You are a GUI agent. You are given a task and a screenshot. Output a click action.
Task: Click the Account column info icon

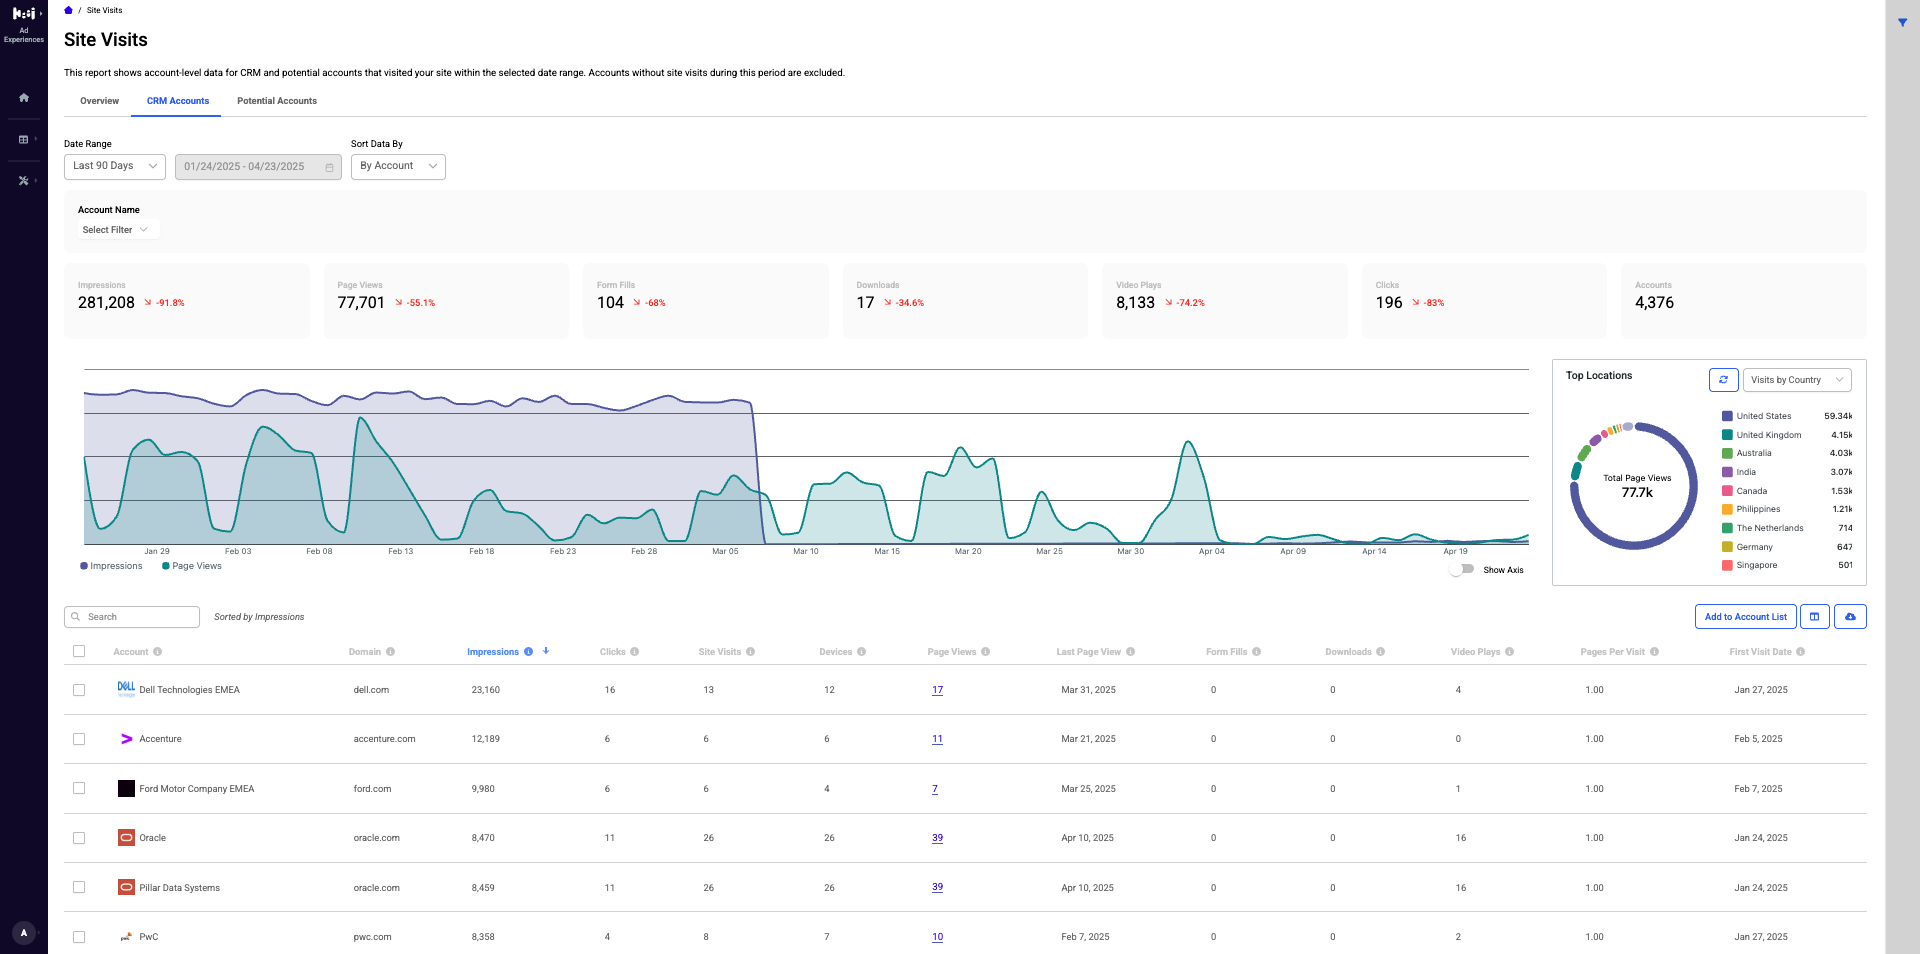click(157, 652)
